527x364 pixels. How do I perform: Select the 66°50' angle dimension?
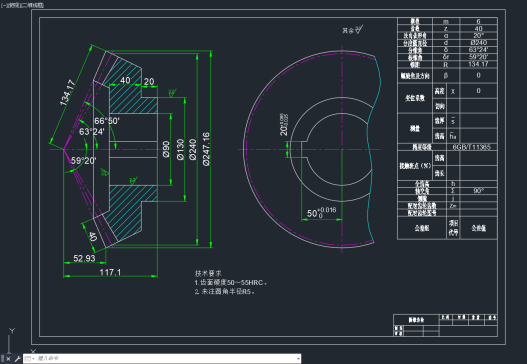pos(107,121)
